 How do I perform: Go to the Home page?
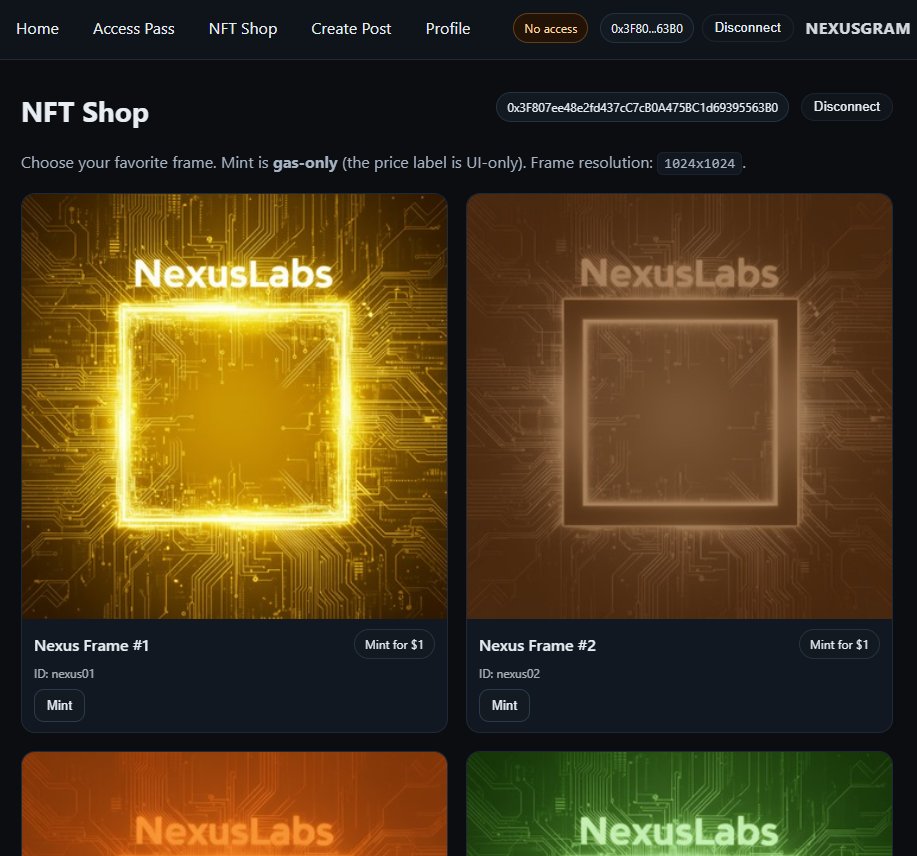pyautogui.click(x=37, y=29)
